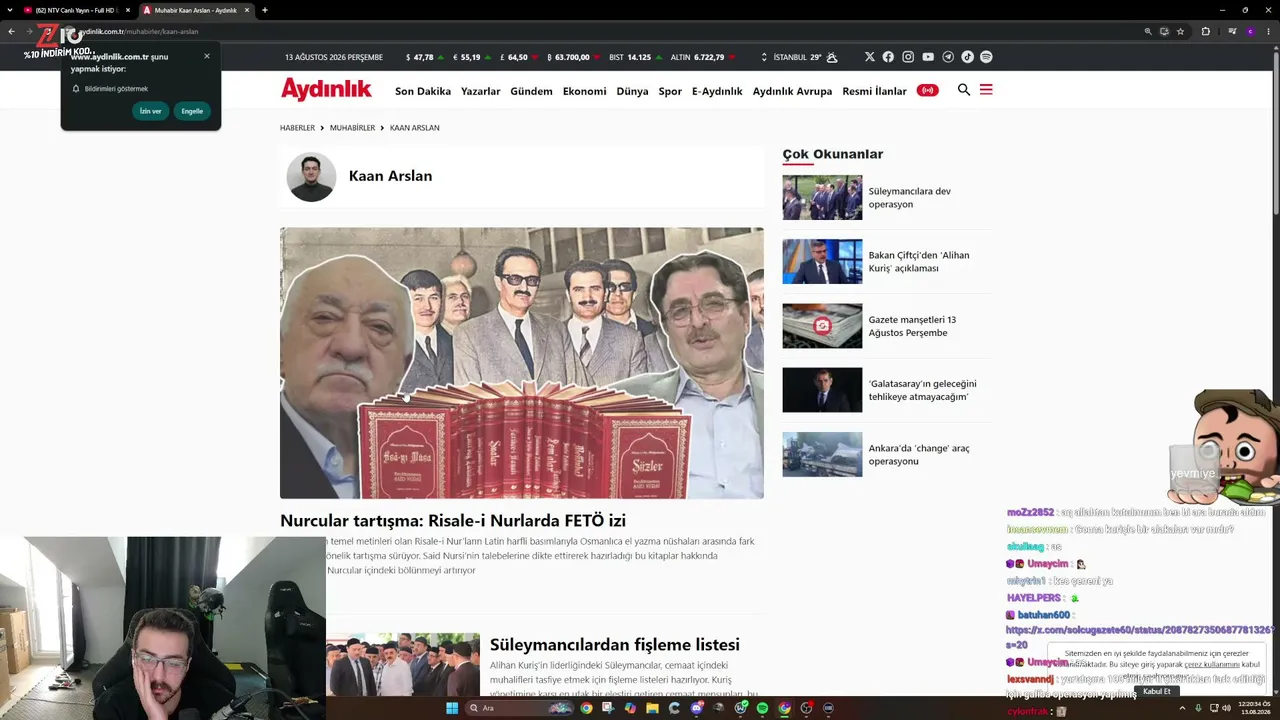Click the taskbar clock and date
This screenshot has width=1280, height=720.
tap(1254, 708)
